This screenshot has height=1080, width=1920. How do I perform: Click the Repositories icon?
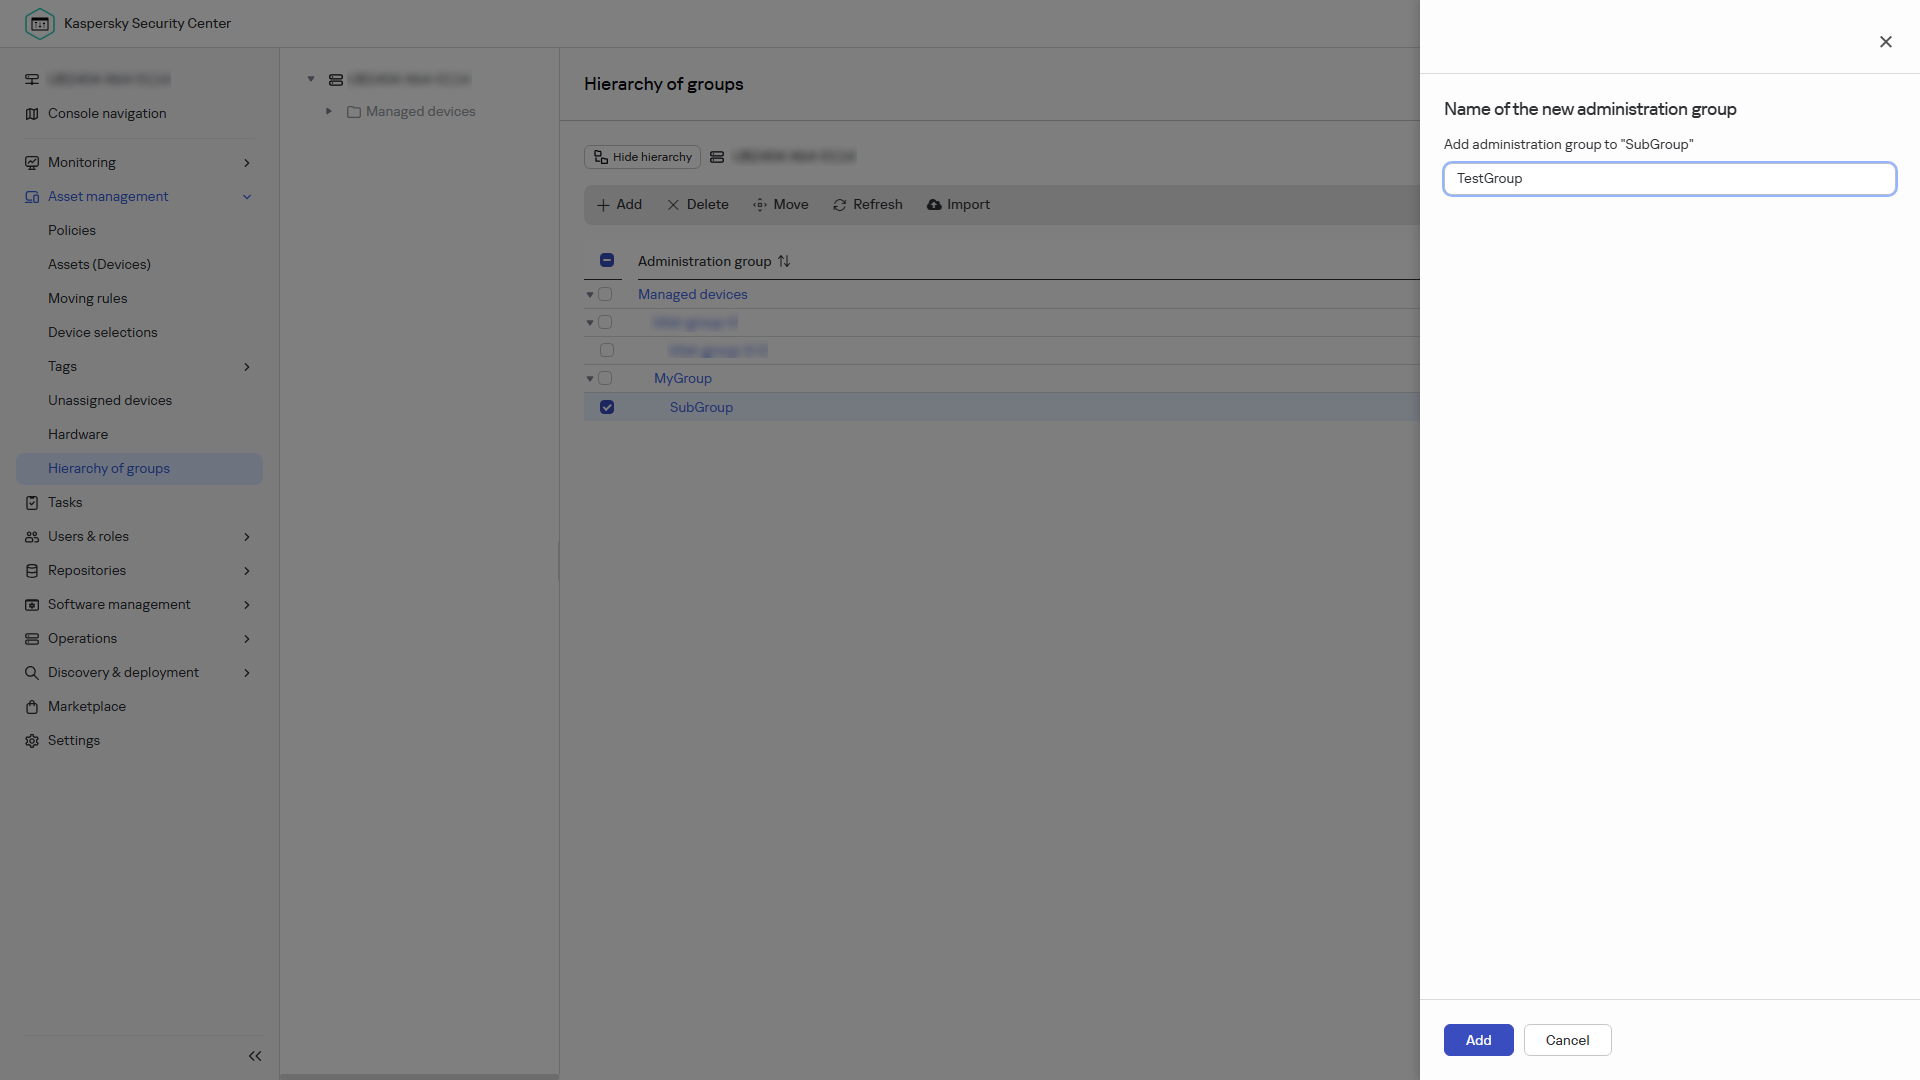click(32, 571)
